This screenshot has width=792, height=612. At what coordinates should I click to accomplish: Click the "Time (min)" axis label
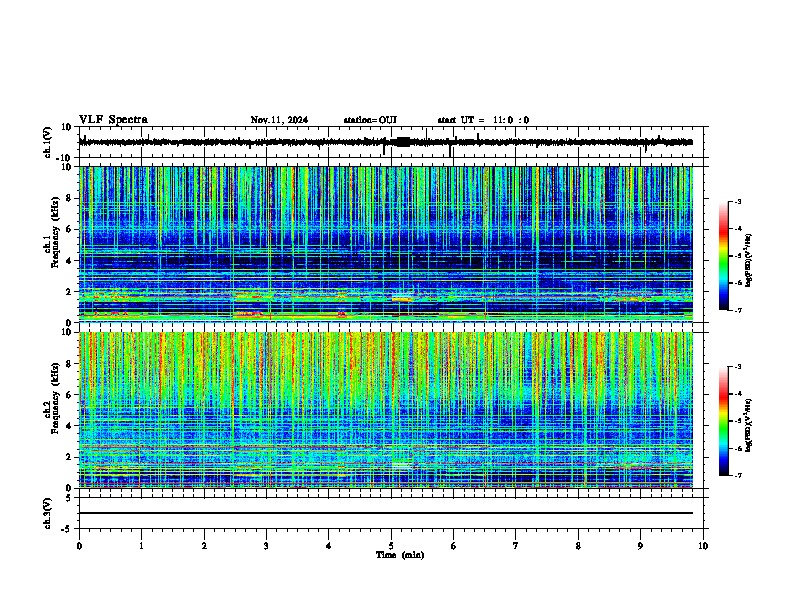[x=400, y=555]
